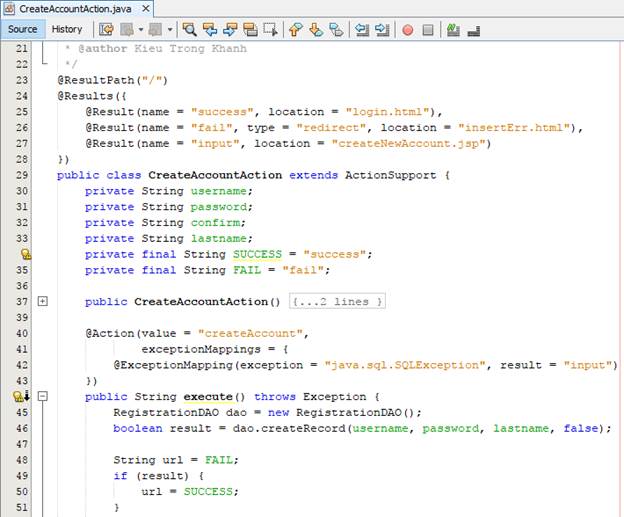This screenshot has height=517, width=624.
Task: Click 'new RegistrationDAO()' constructor call
Action: click(341, 412)
